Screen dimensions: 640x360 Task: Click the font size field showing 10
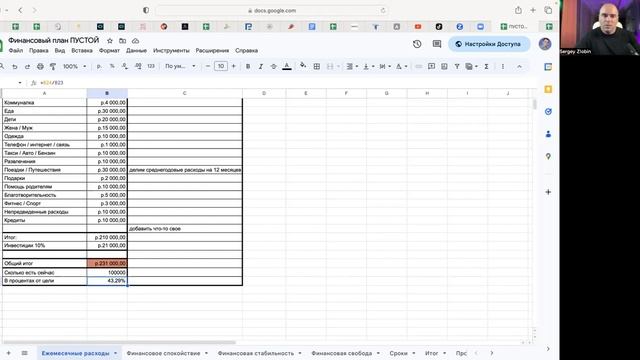tap(221, 66)
